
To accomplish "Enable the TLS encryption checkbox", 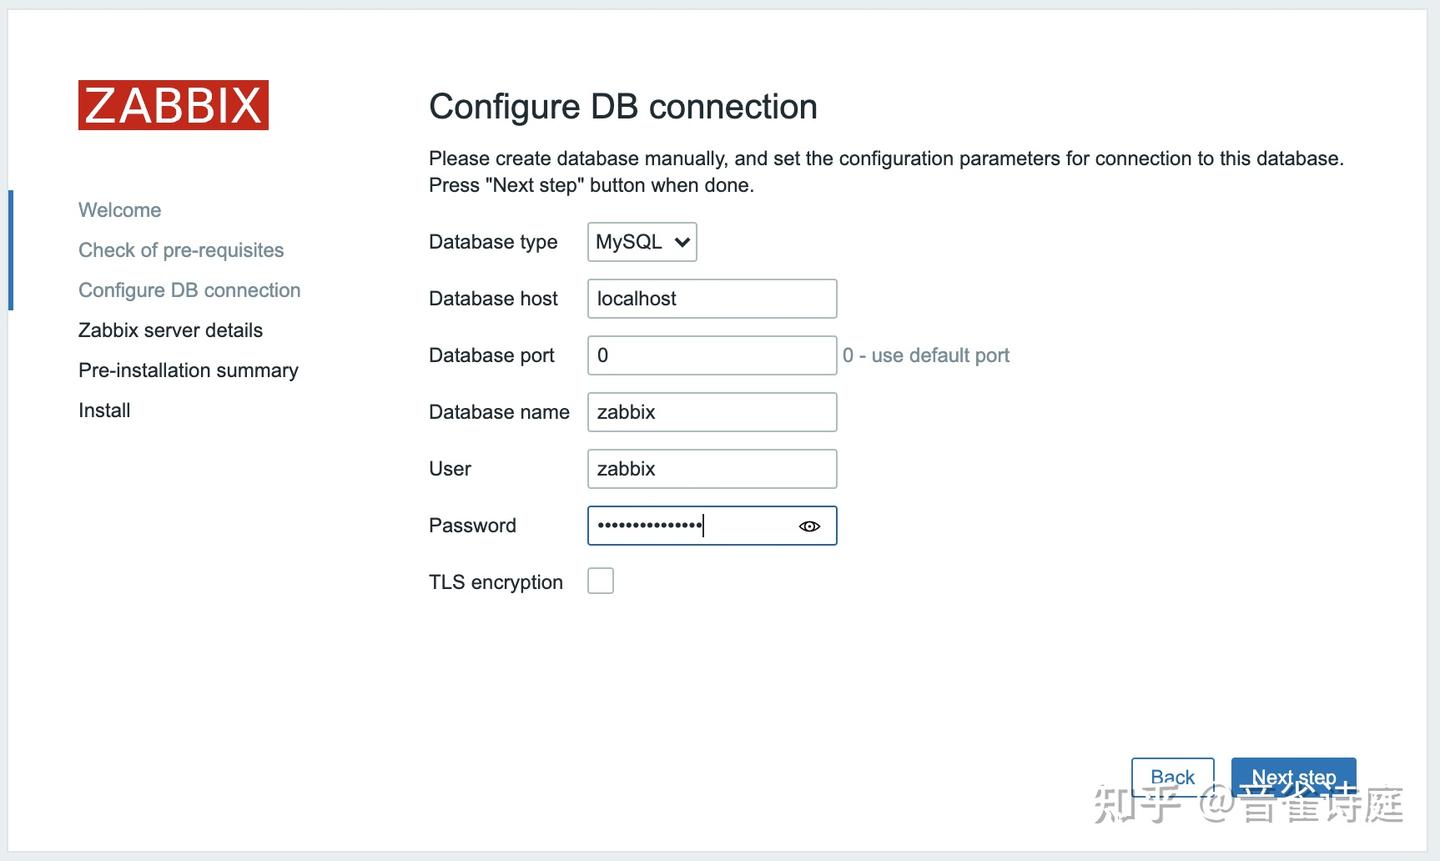I will tap(601, 579).
